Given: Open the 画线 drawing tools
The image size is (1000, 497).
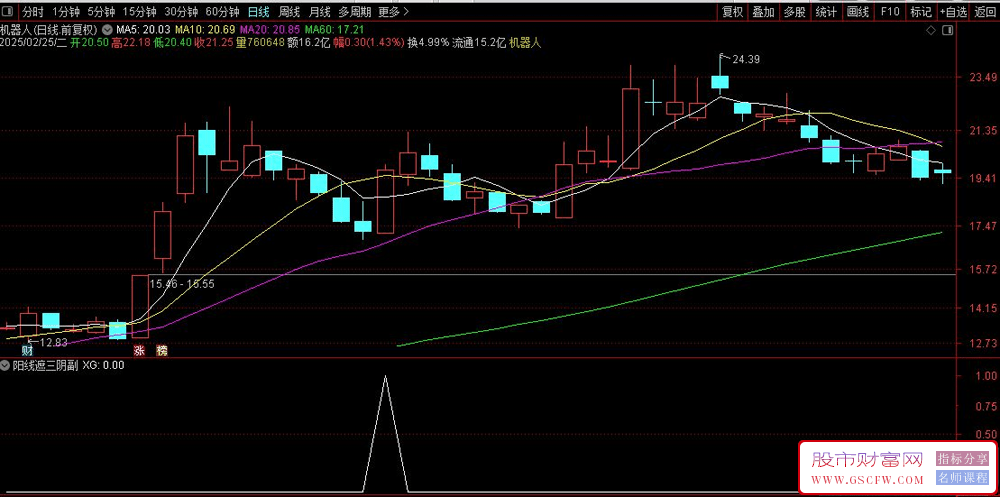Looking at the screenshot, I should pos(858,12).
